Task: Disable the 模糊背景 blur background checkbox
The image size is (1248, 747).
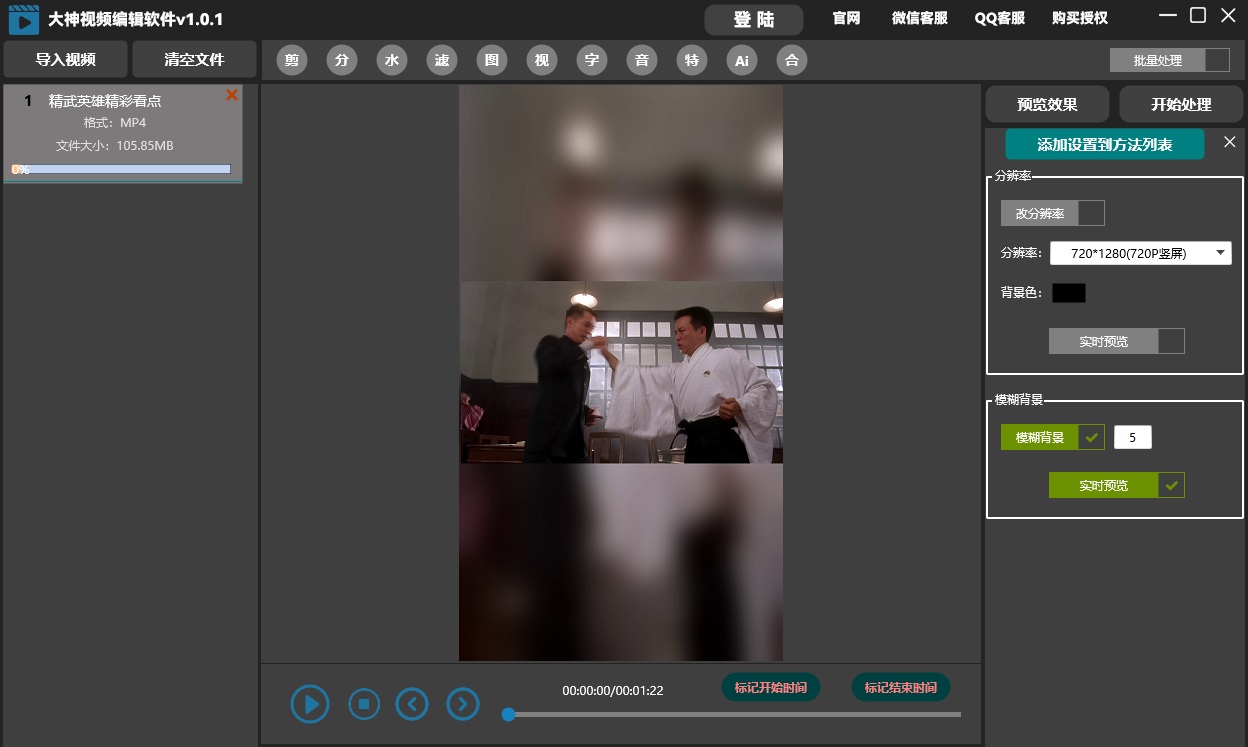Action: tap(1053, 437)
